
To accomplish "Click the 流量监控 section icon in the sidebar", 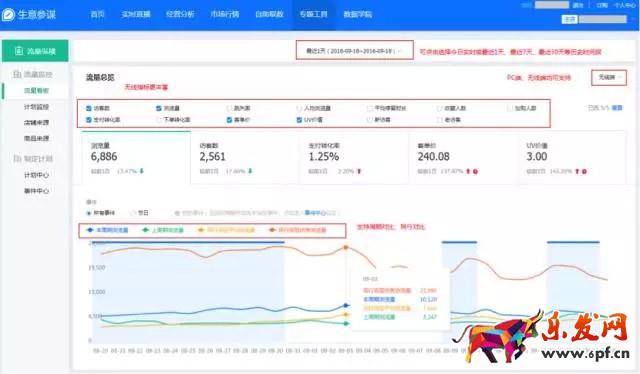I will coord(17,74).
